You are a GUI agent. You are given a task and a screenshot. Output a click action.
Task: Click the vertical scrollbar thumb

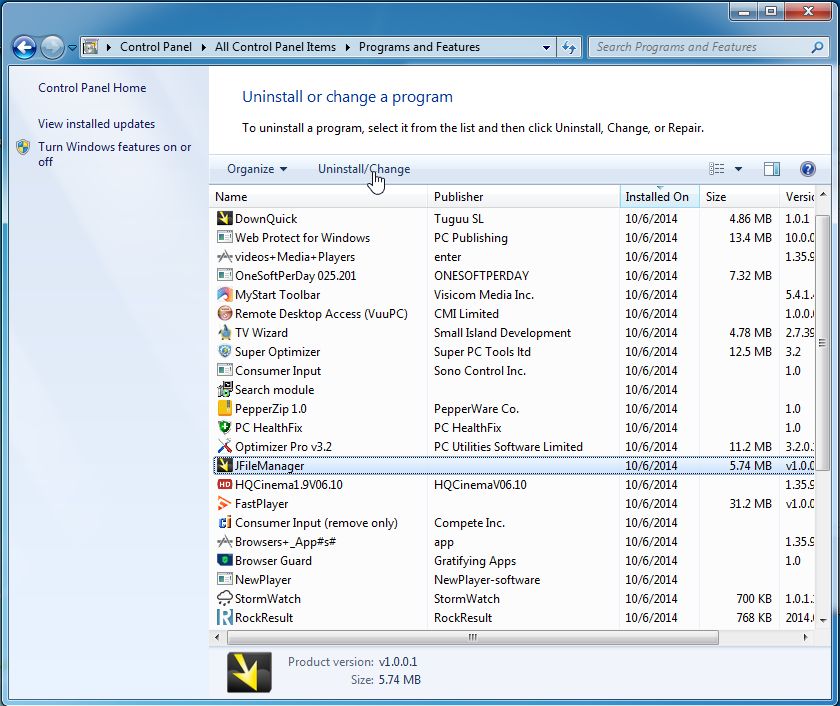(823, 343)
